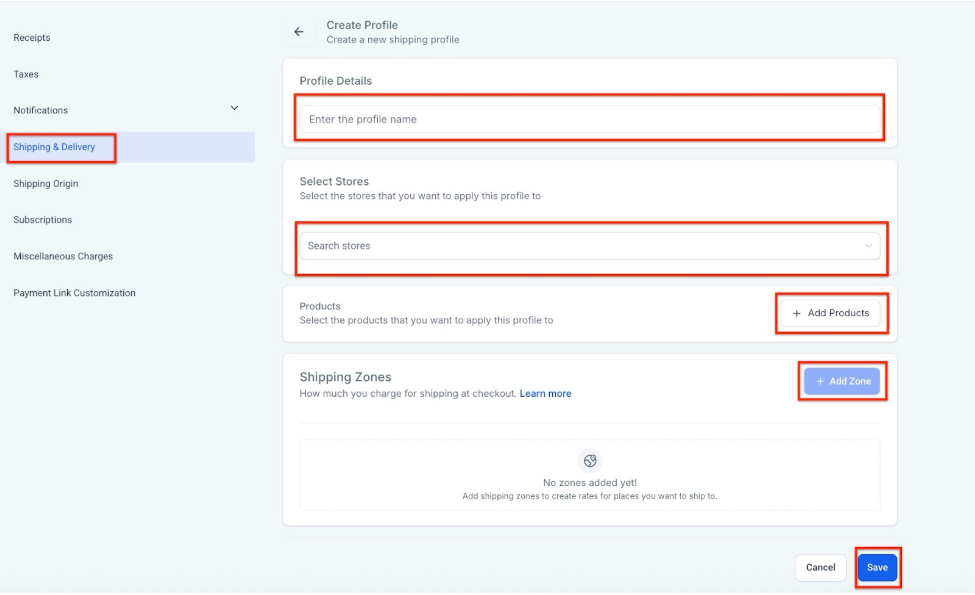Viewport: 975px width, 595px height.
Task: Open Subscriptions settings
Action: coord(43,220)
